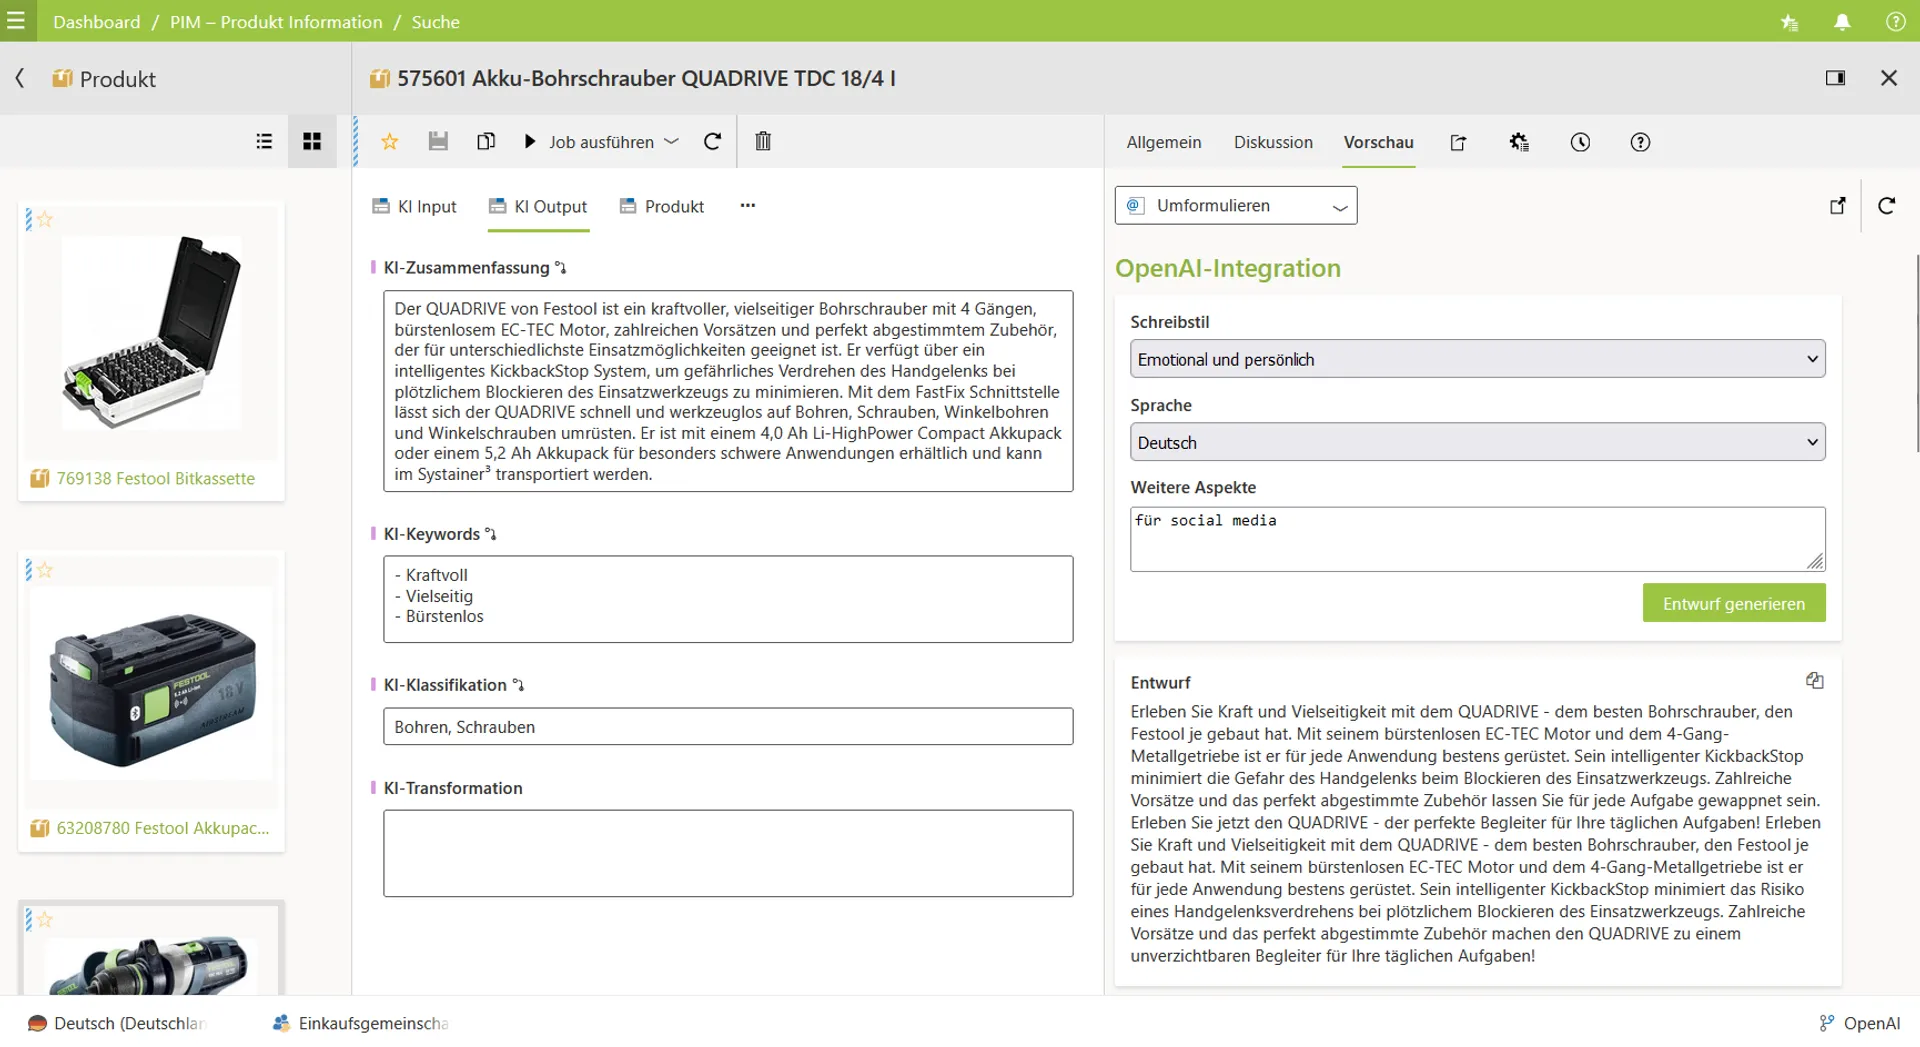Open link 63208780 Festool Akkupac...

tap(163, 828)
